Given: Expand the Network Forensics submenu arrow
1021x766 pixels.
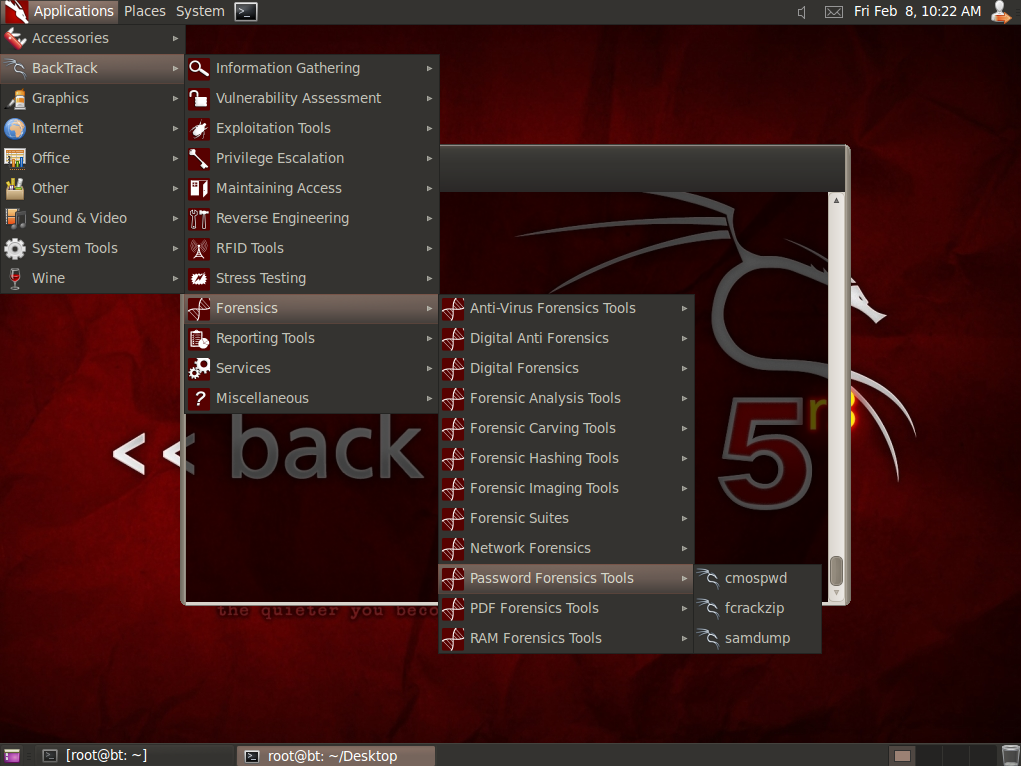Looking at the screenshot, I should click(x=684, y=548).
